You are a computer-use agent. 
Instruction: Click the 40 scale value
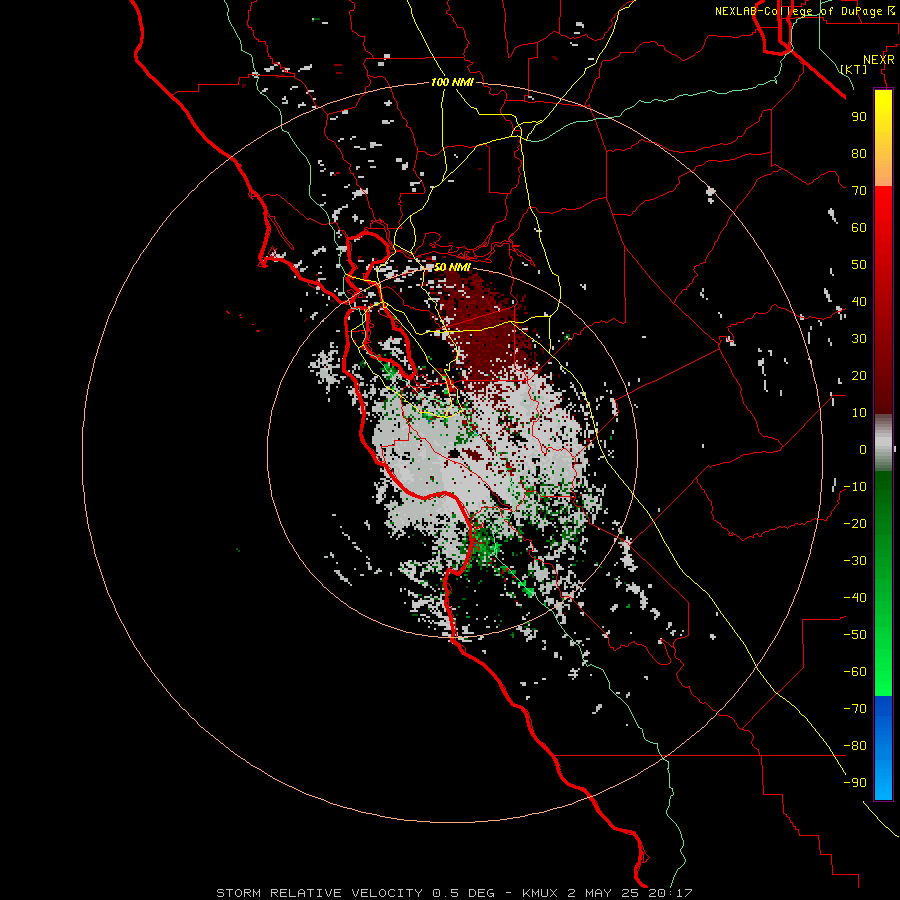[x=859, y=301]
